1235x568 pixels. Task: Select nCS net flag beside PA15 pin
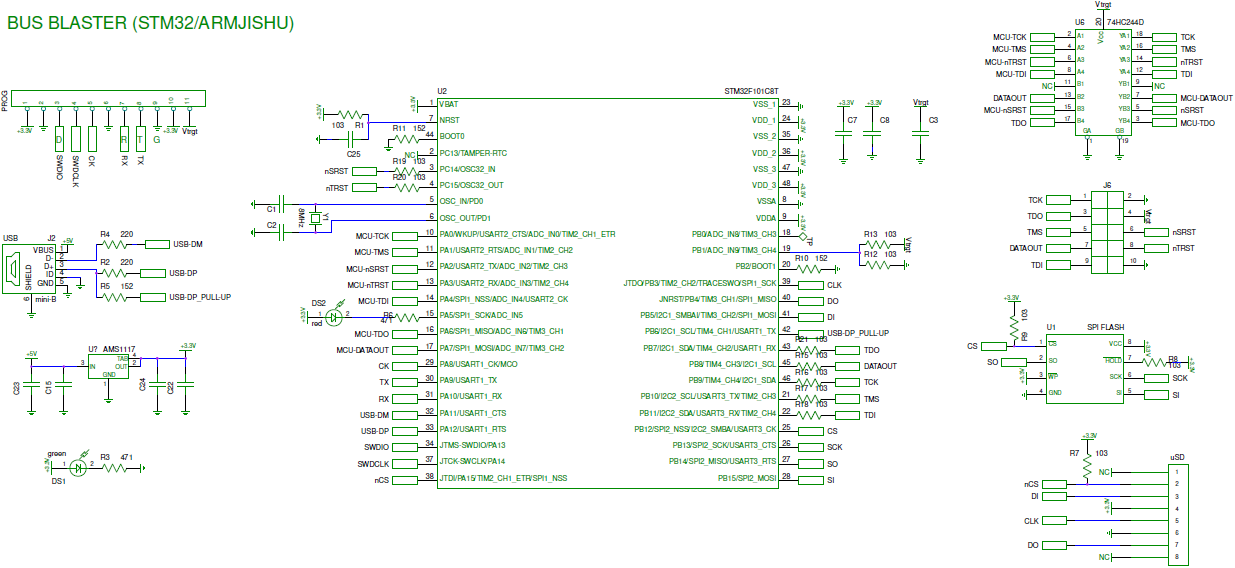click(403, 480)
